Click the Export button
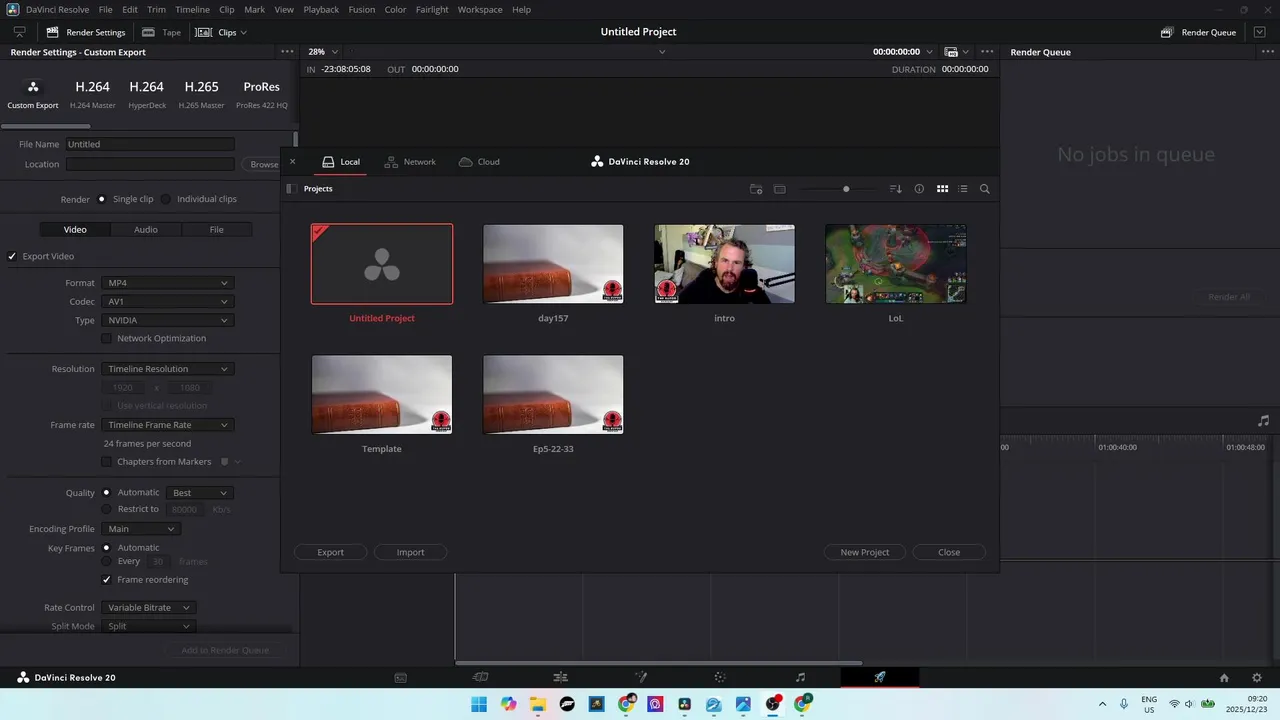The height and width of the screenshot is (720, 1280). (330, 552)
